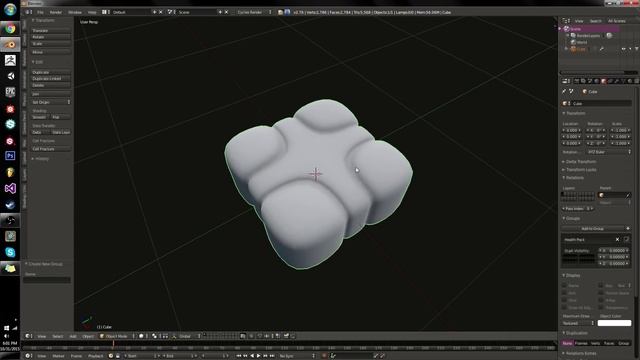The height and width of the screenshot is (360, 640).
Task: Click the Translate button
Action: tap(51, 31)
